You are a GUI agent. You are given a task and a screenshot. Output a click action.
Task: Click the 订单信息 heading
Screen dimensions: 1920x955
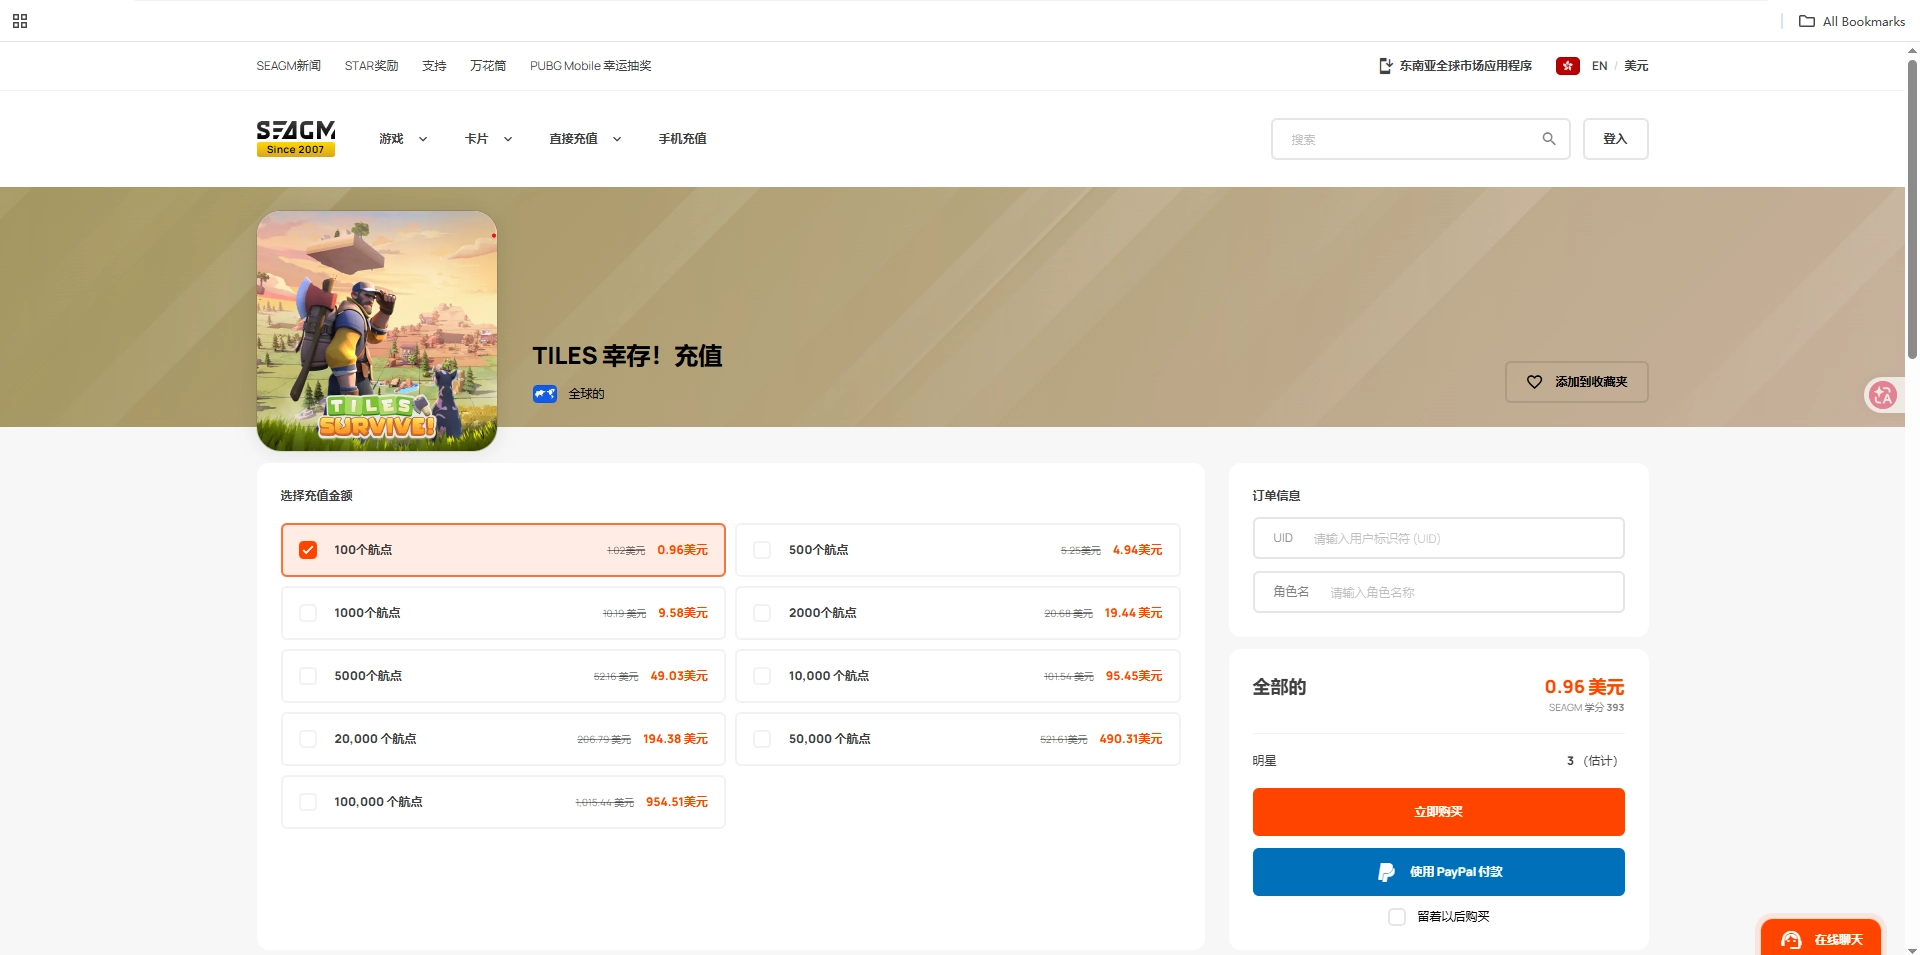point(1276,496)
